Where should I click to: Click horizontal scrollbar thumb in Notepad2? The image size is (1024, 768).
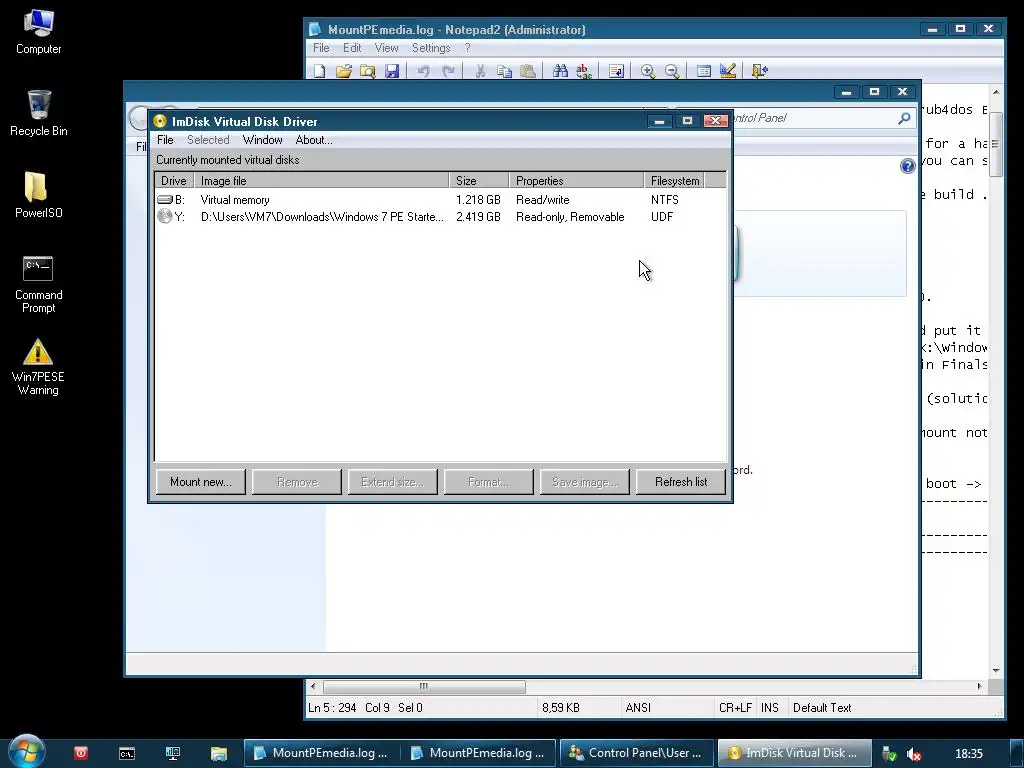[x=424, y=686]
